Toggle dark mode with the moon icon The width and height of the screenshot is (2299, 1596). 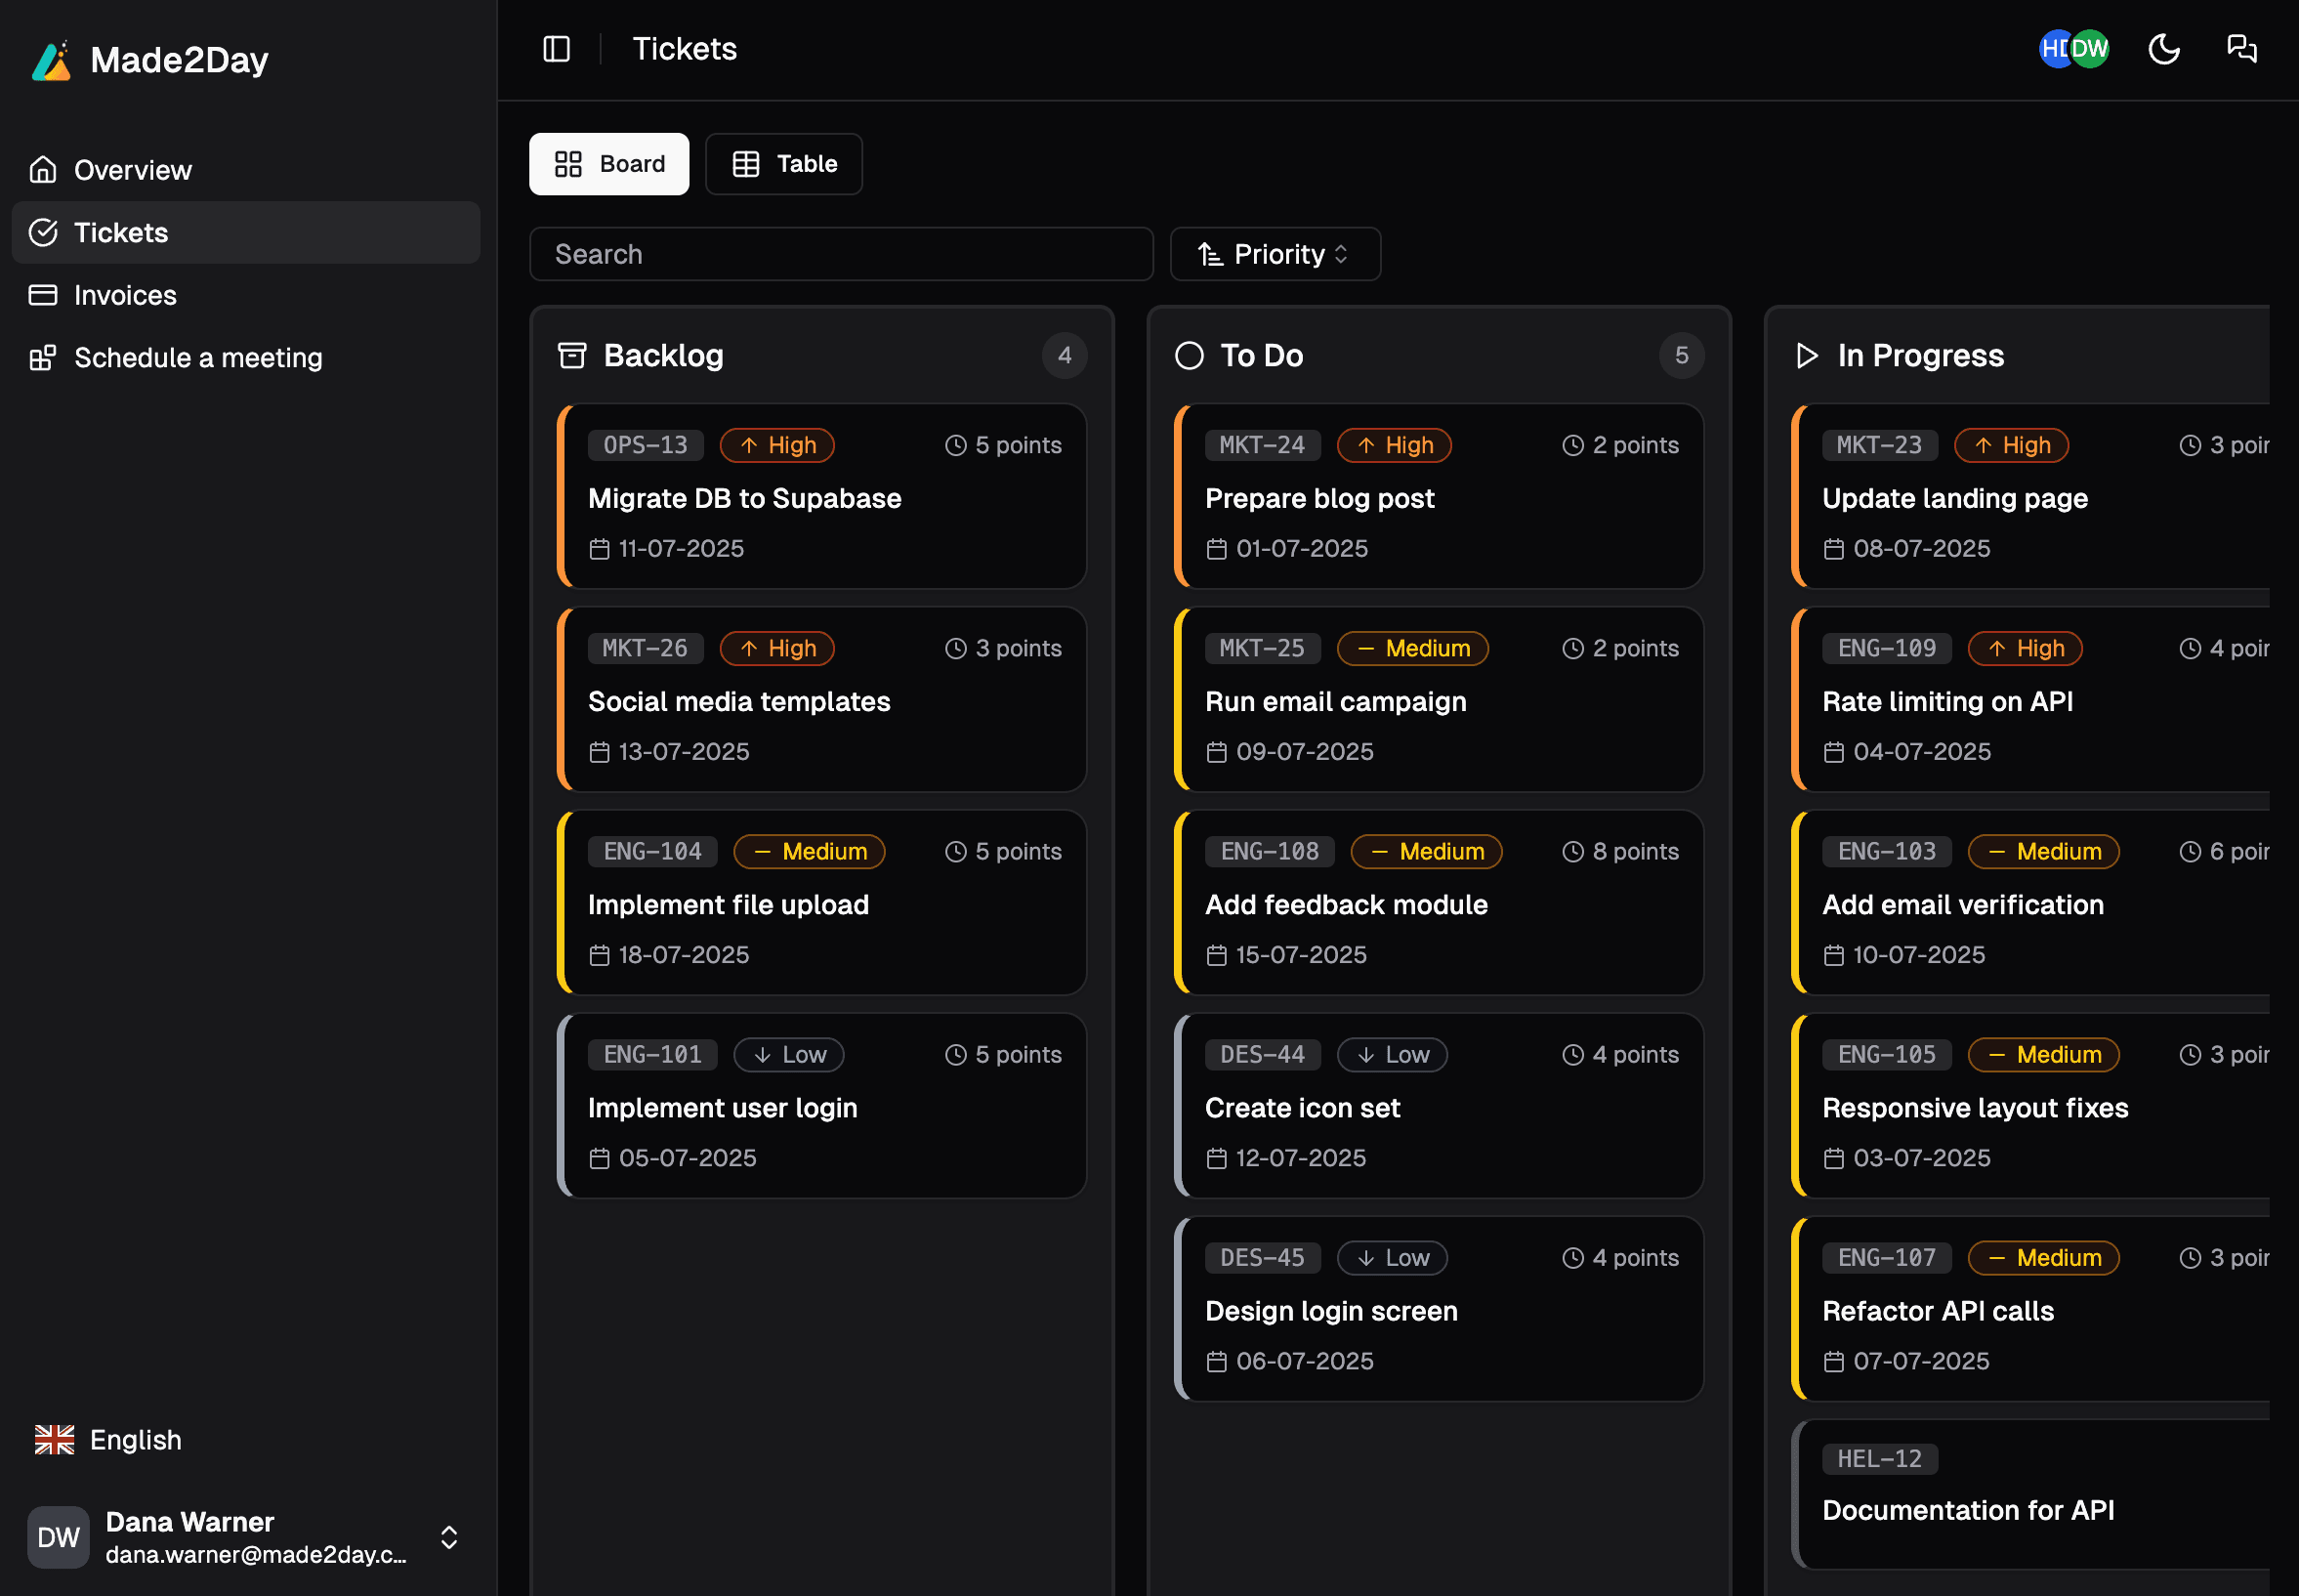2163,48
